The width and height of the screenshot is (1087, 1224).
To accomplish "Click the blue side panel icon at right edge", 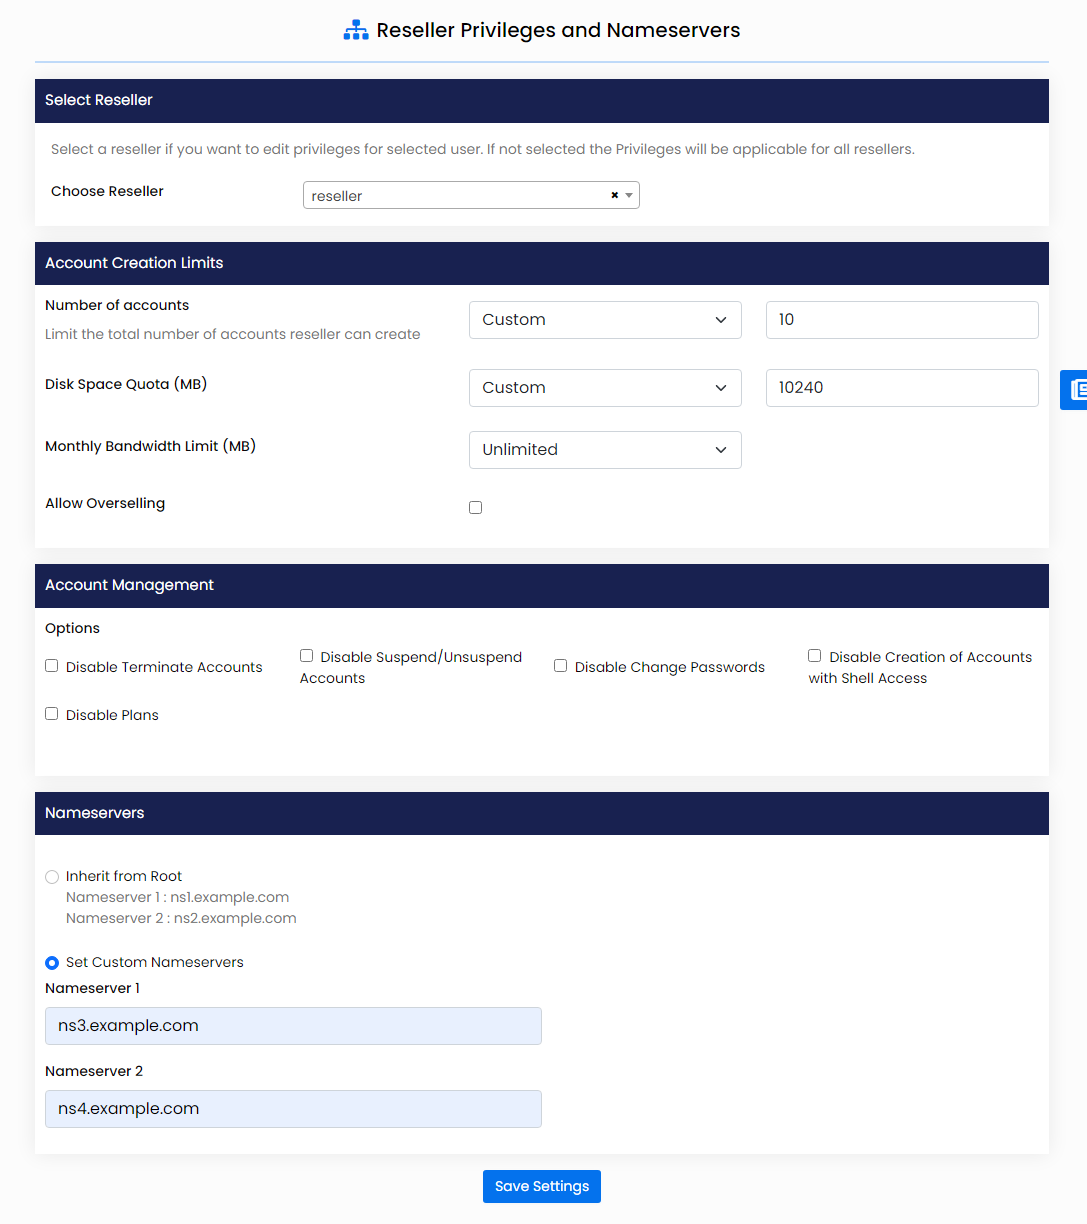I will click(1076, 390).
